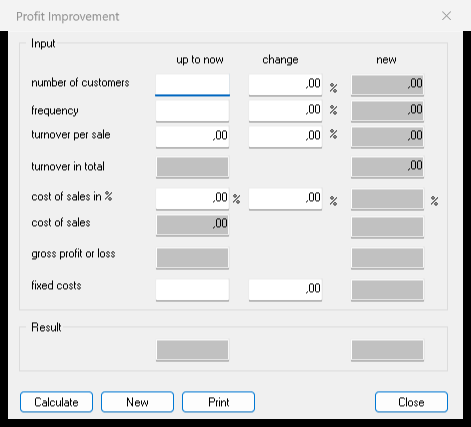
Task: Click the 'new' column header
Action: [386, 60]
